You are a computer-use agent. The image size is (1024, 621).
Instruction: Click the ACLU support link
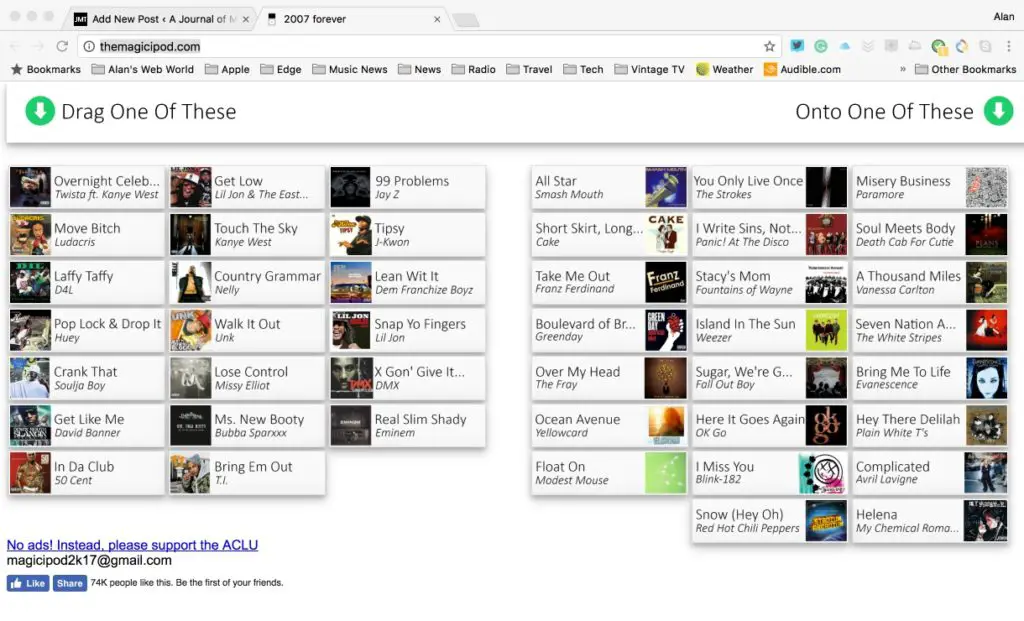click(x=133, y=545)
